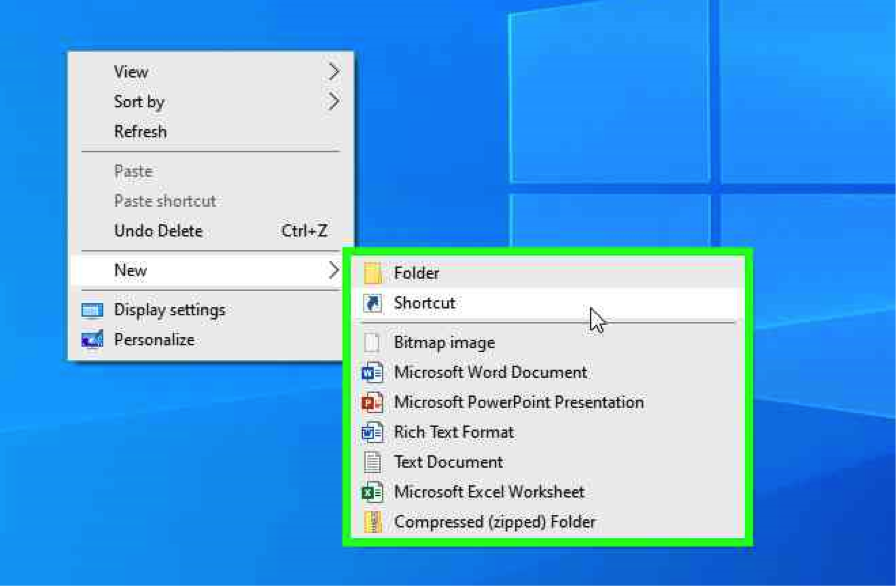Click the yellow Folder icon in submenu
The height and width of the screenshot is (586, 896).
pyautogui.click(x=373, y=273)
